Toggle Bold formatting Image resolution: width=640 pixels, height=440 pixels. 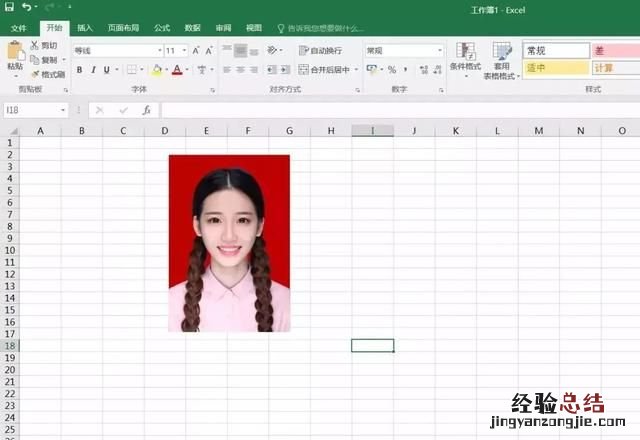pos(79,70)
